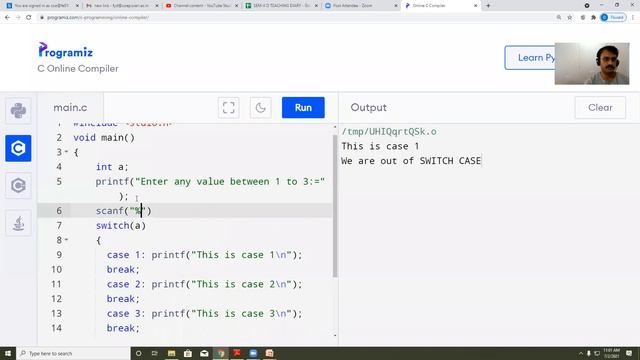Open the Chrome profile Paused button

pyautogui.click(x=613, y=18)
